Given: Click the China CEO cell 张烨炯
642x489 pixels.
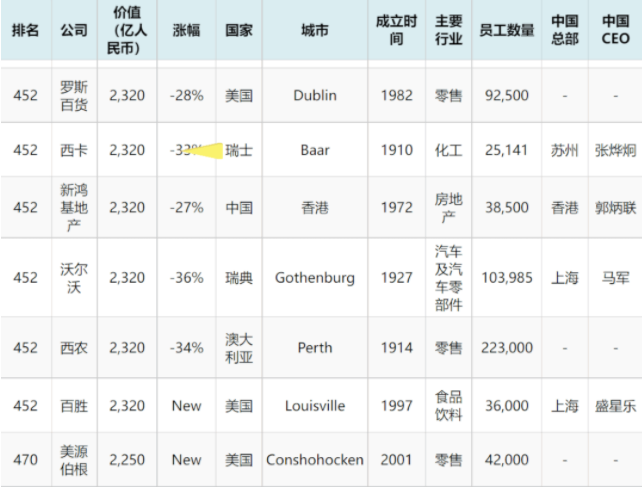Looking at the screenshot, I should 615,150.
